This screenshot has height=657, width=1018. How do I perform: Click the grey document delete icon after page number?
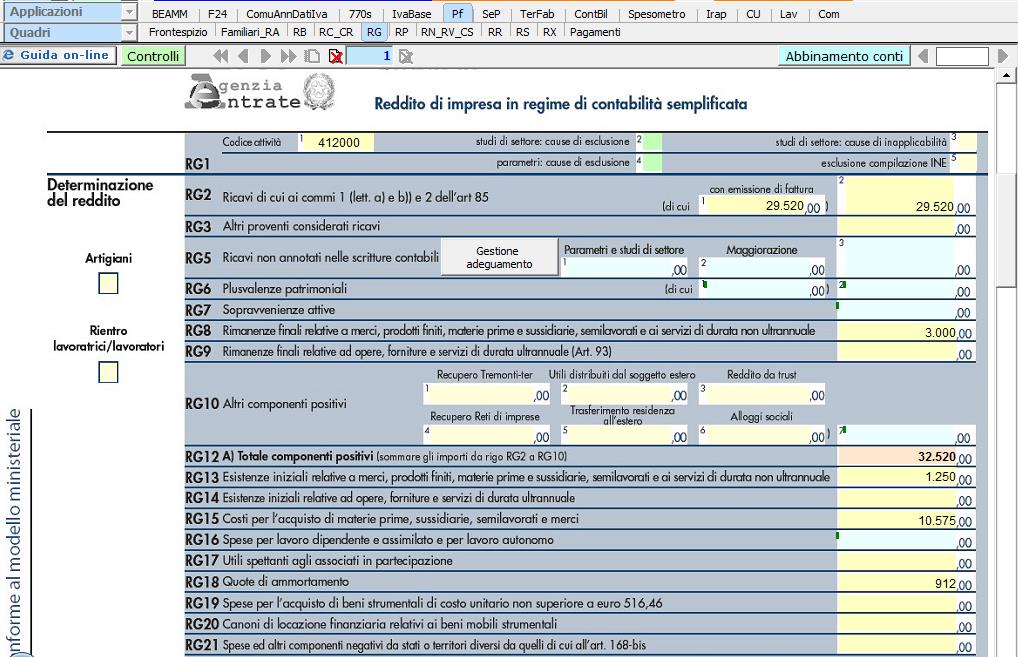pos(406,56)
